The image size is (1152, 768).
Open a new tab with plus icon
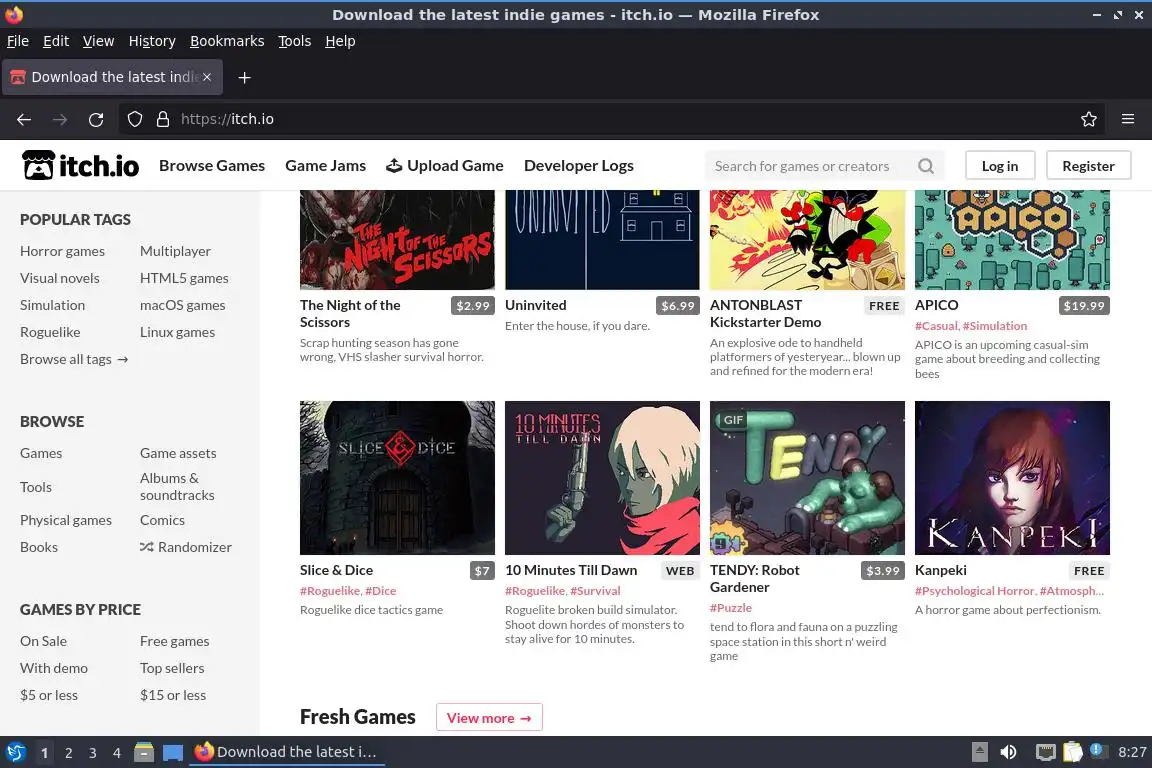click(x=245, y=77)
